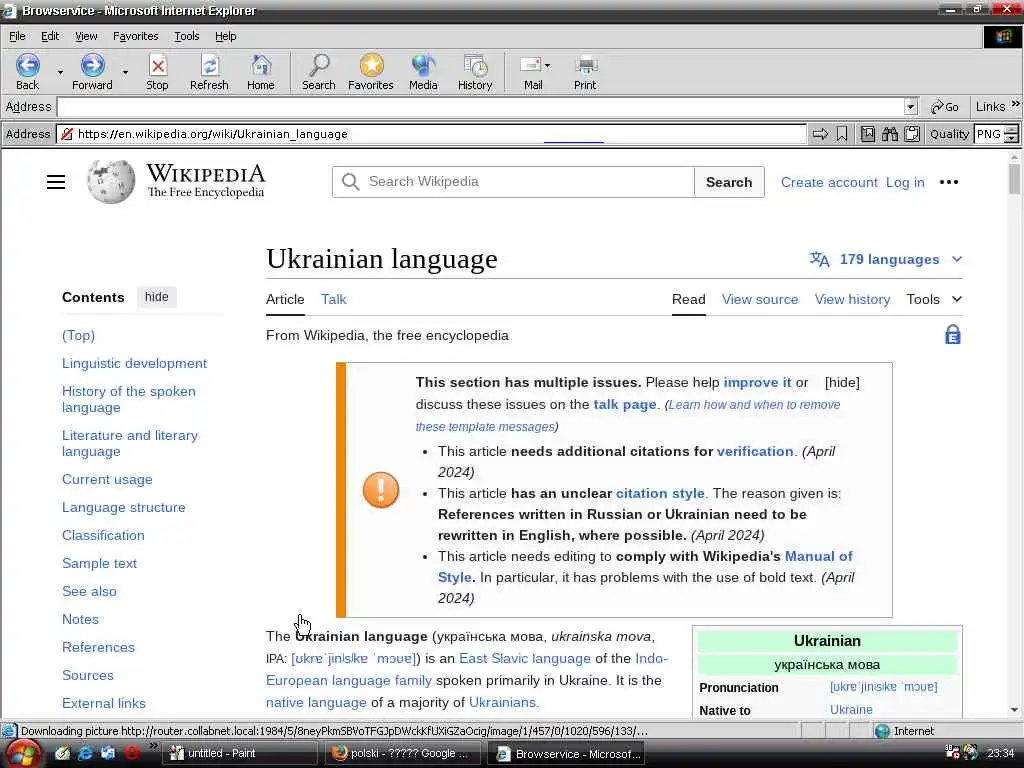Jump to the External links section
Image resolution: width=1024 pixels, height=768 pixels.
[104, 703]
